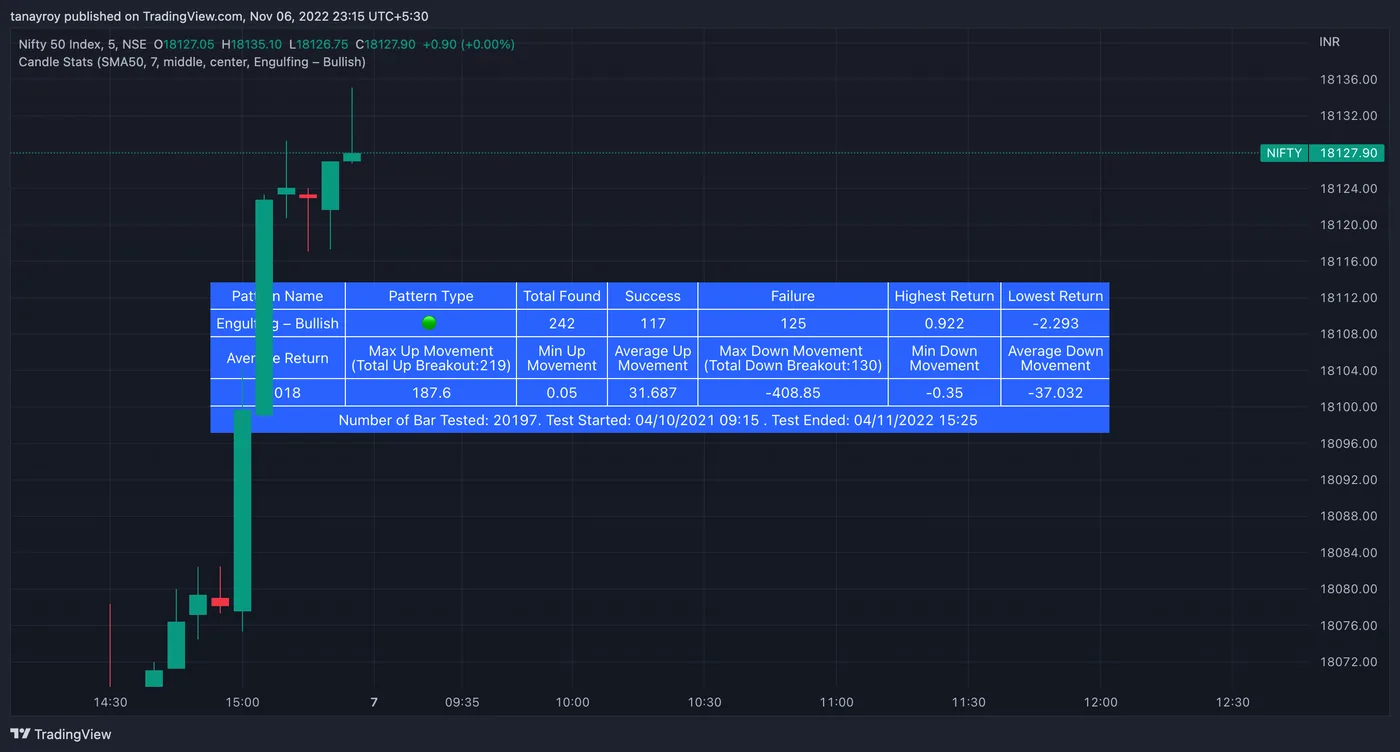Viewport: 1400px width, 752px height.
Task: Click the 10:00 time axis label
Action: click(x=573, y=702)
